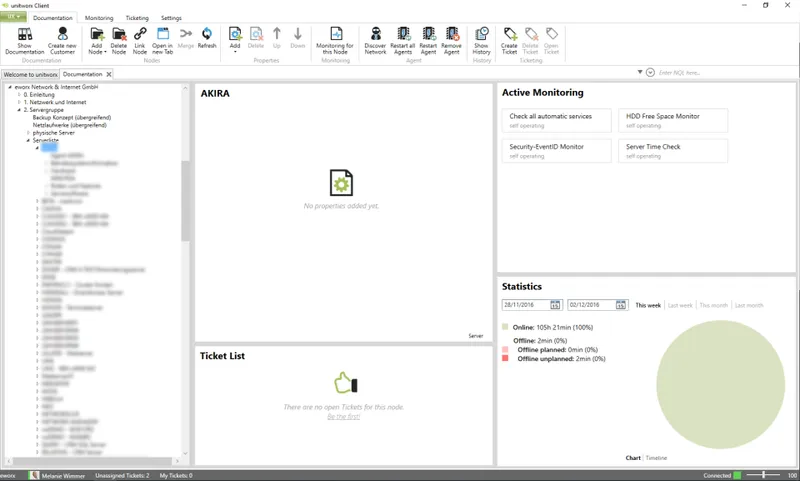
Task: Open the Settings ribbon tab
Action: [171, 18]
